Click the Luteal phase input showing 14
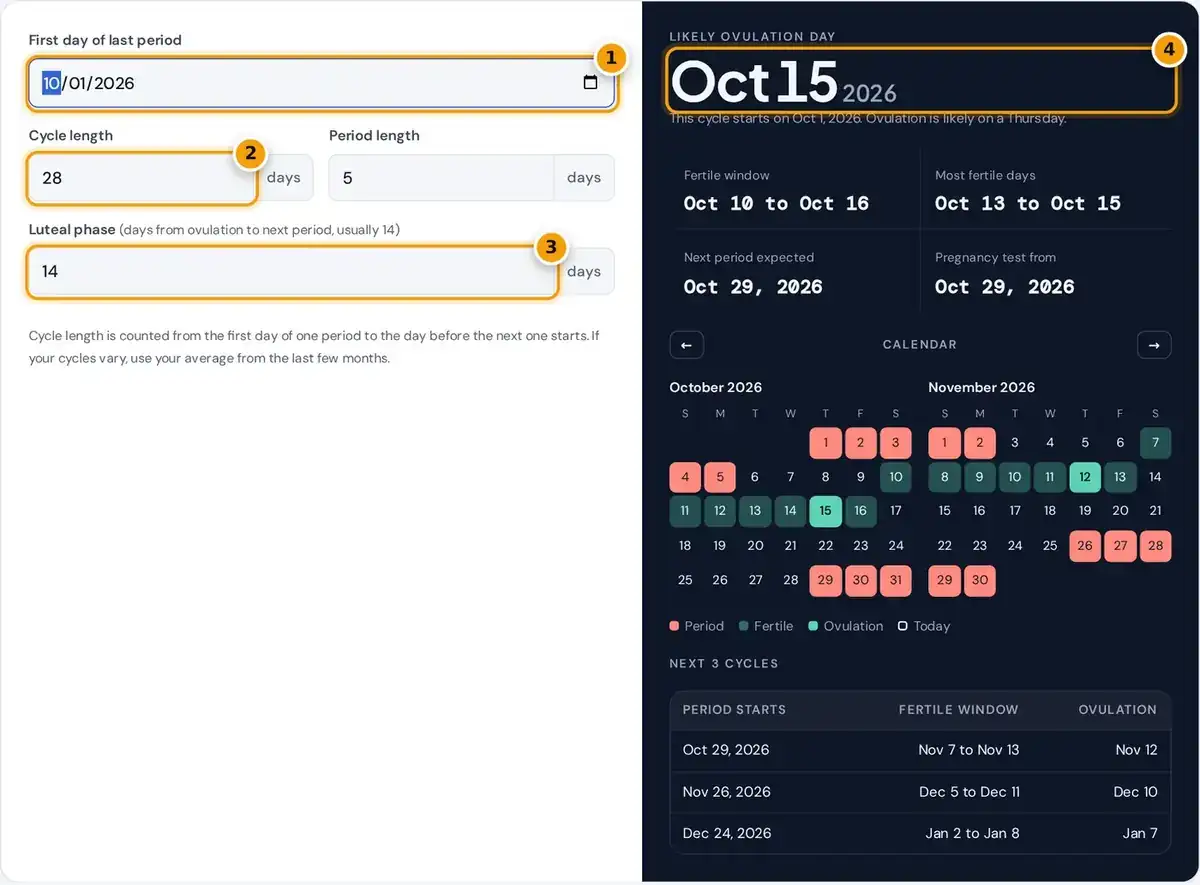Screen dimensions: 1200x885 pos(292,271)
